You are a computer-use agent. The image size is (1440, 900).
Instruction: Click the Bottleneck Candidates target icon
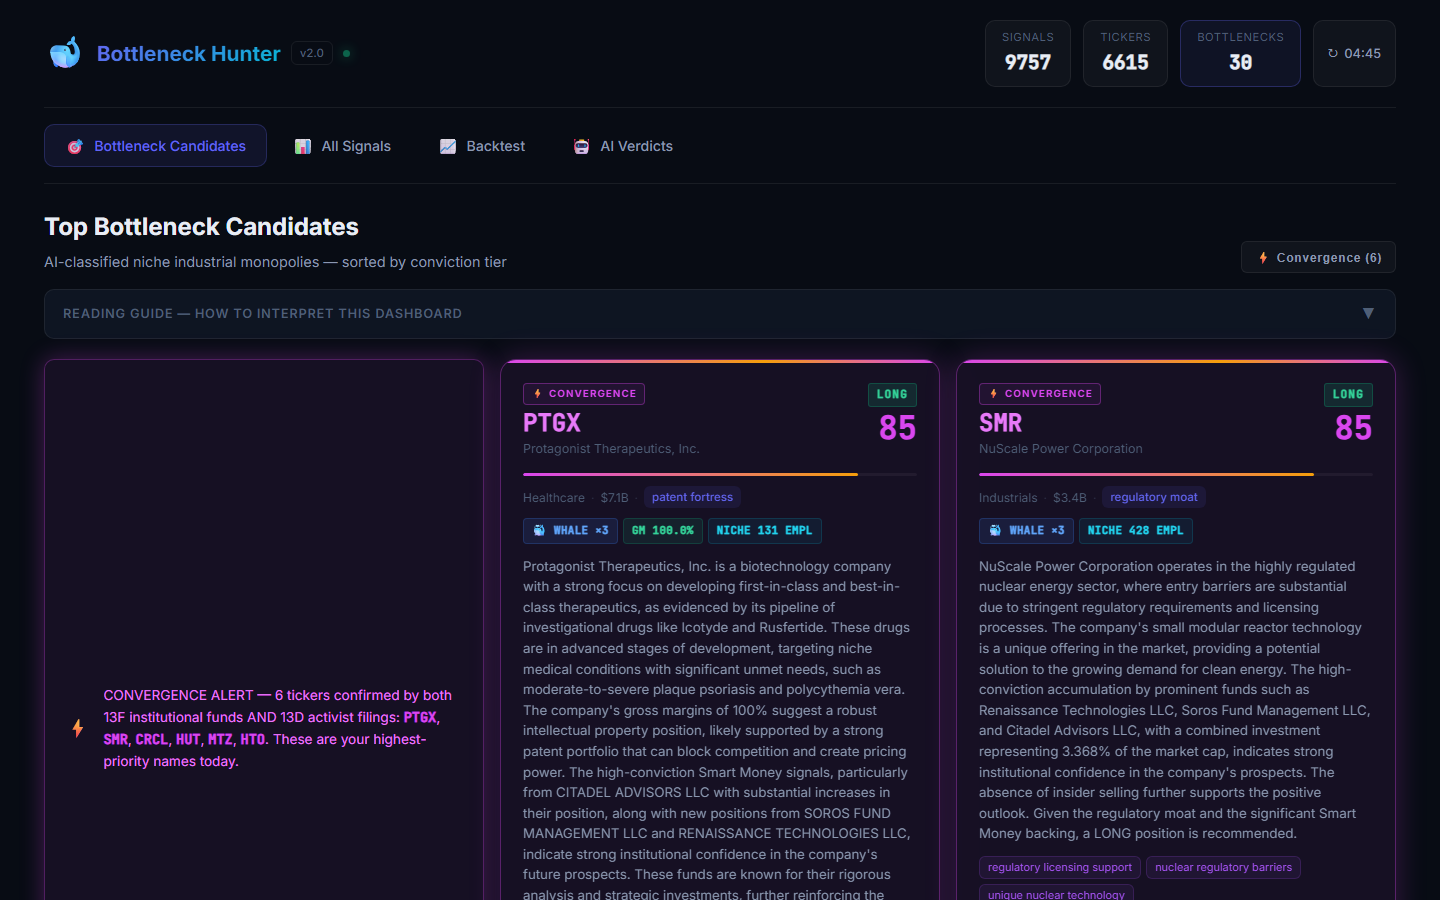point(75,147)
